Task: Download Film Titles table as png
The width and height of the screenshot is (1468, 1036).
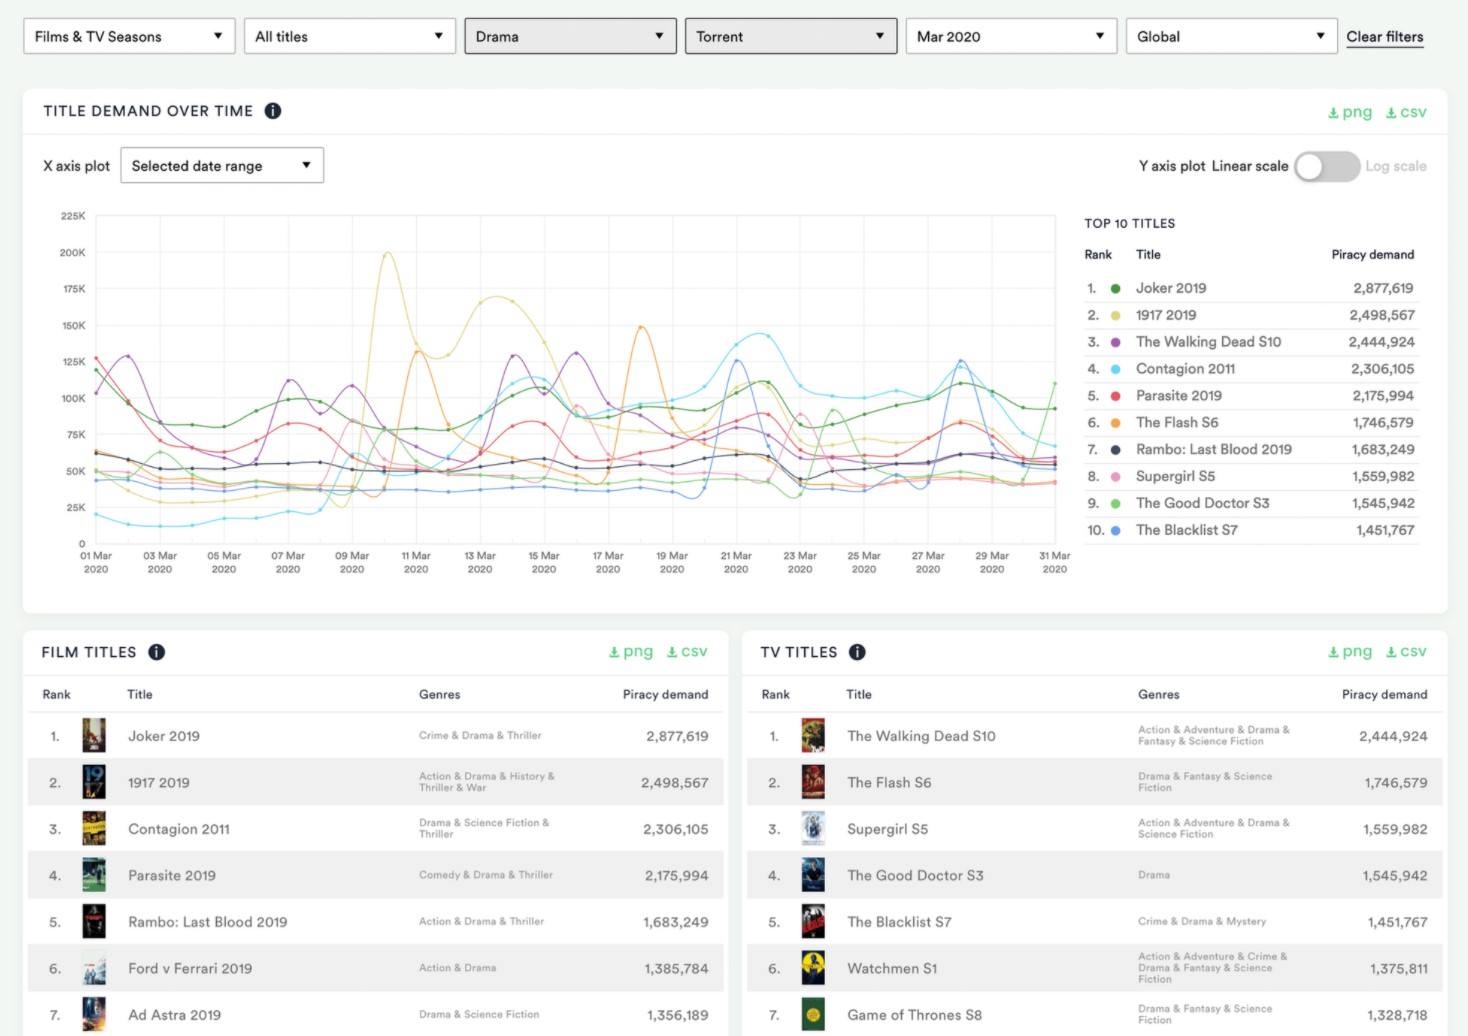Action: [631, 652]
